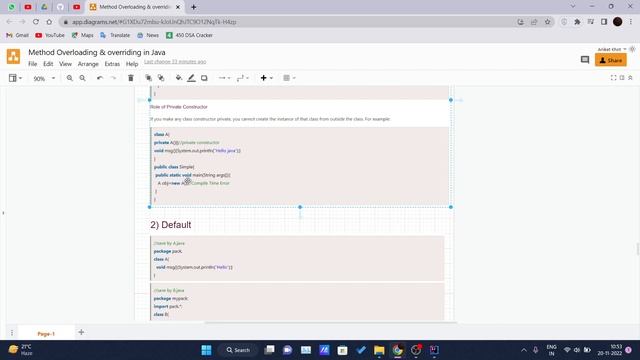
Task: Delete the selected shape with trash icon
Action: coord(131,78)
